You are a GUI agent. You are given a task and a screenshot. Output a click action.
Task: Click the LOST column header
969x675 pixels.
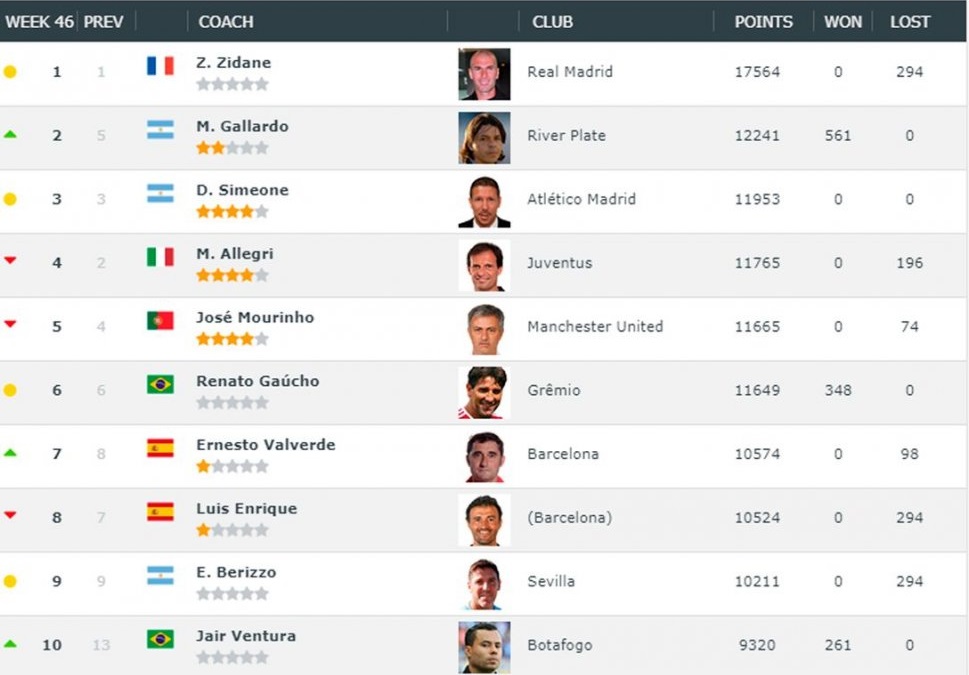tap(910, 22)
